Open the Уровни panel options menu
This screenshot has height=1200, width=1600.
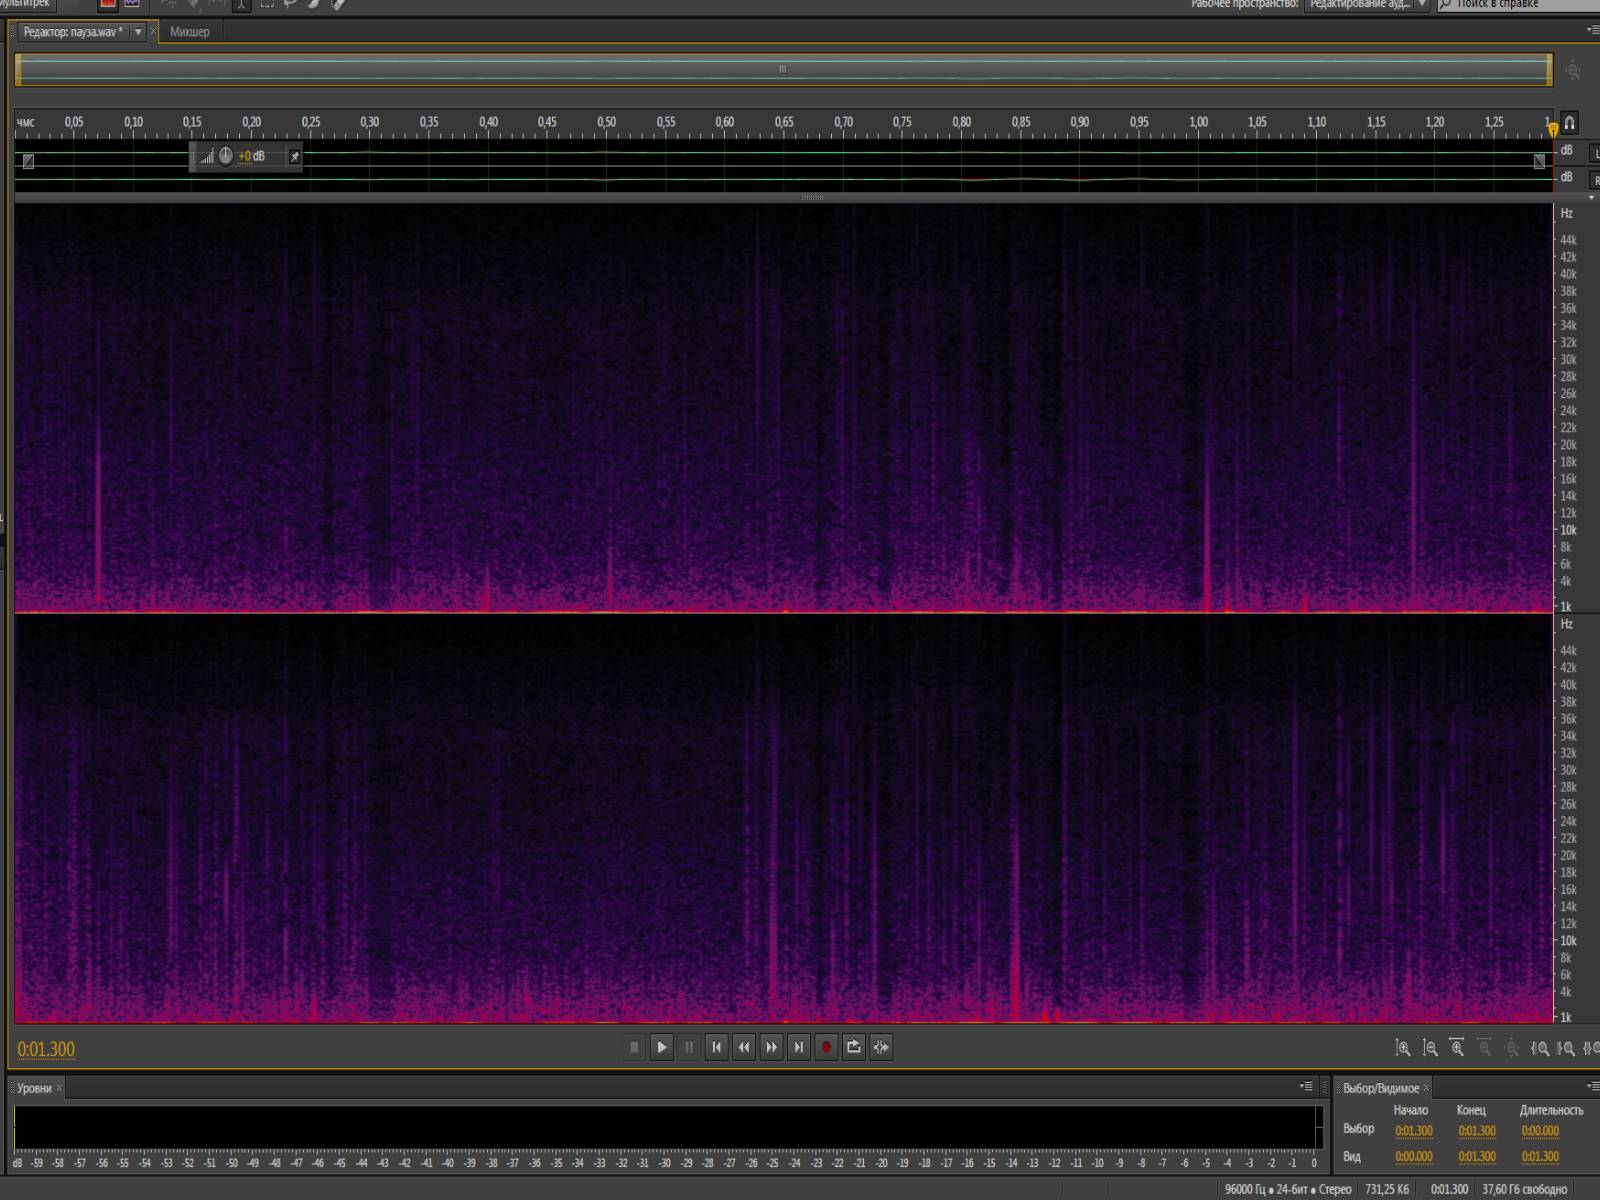click(x=1306, y=1086)
